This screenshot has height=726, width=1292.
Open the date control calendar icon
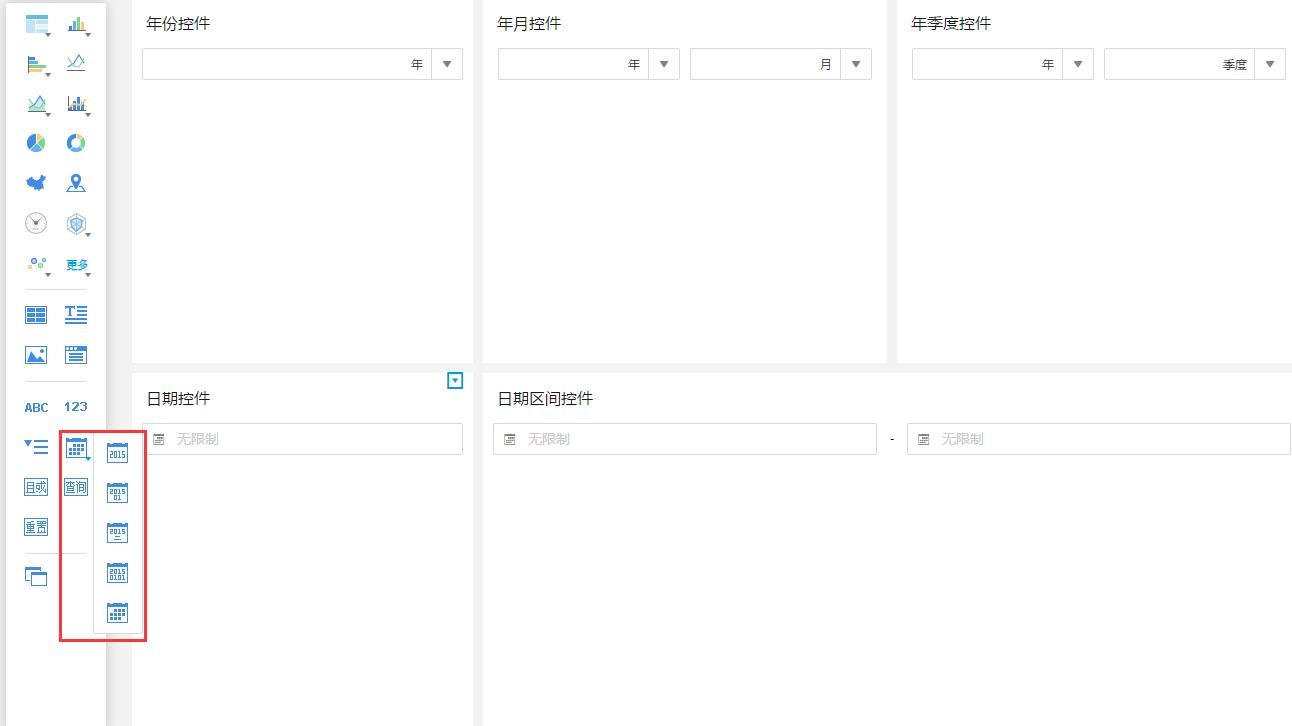point(76,448)
